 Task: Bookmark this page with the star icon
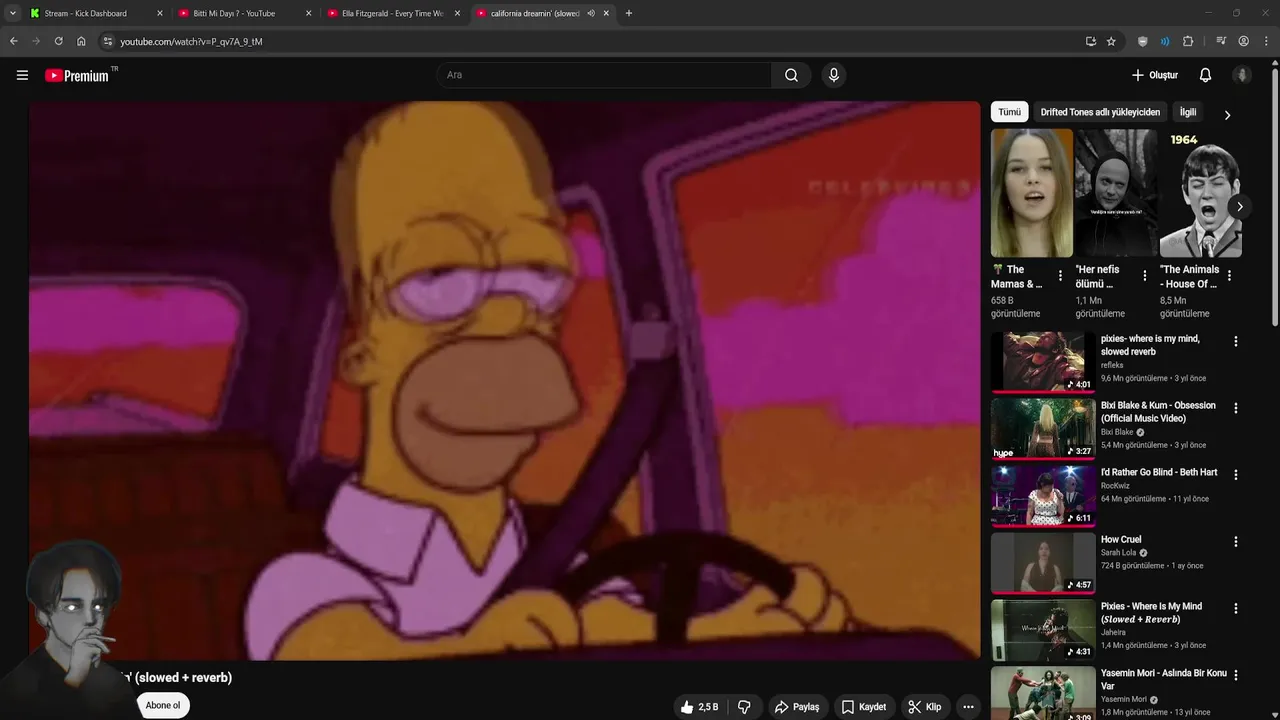[x=1111, y=41]
